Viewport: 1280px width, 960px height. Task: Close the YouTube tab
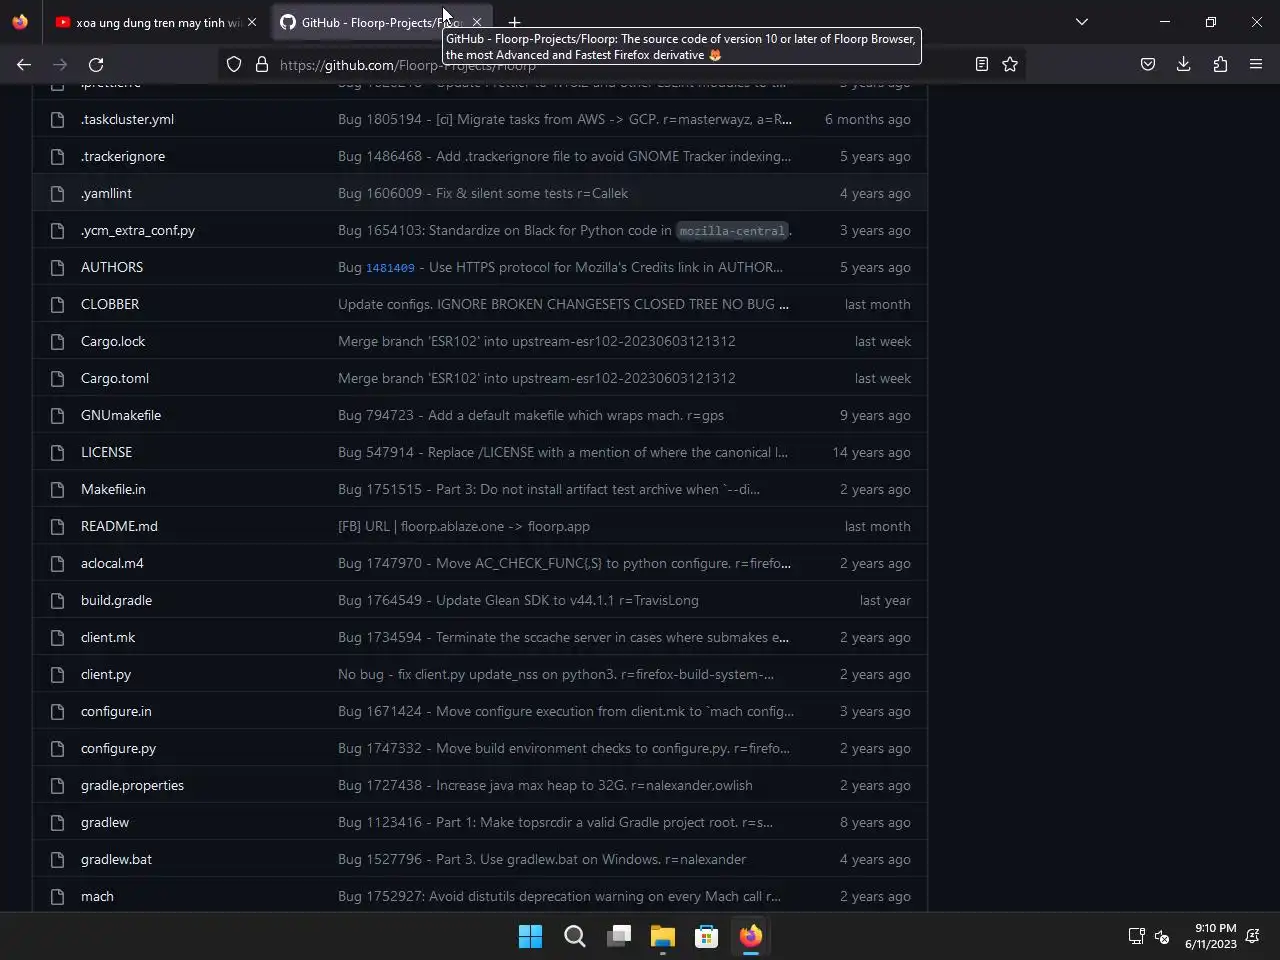pyautogui.click(x=252, y=22)
